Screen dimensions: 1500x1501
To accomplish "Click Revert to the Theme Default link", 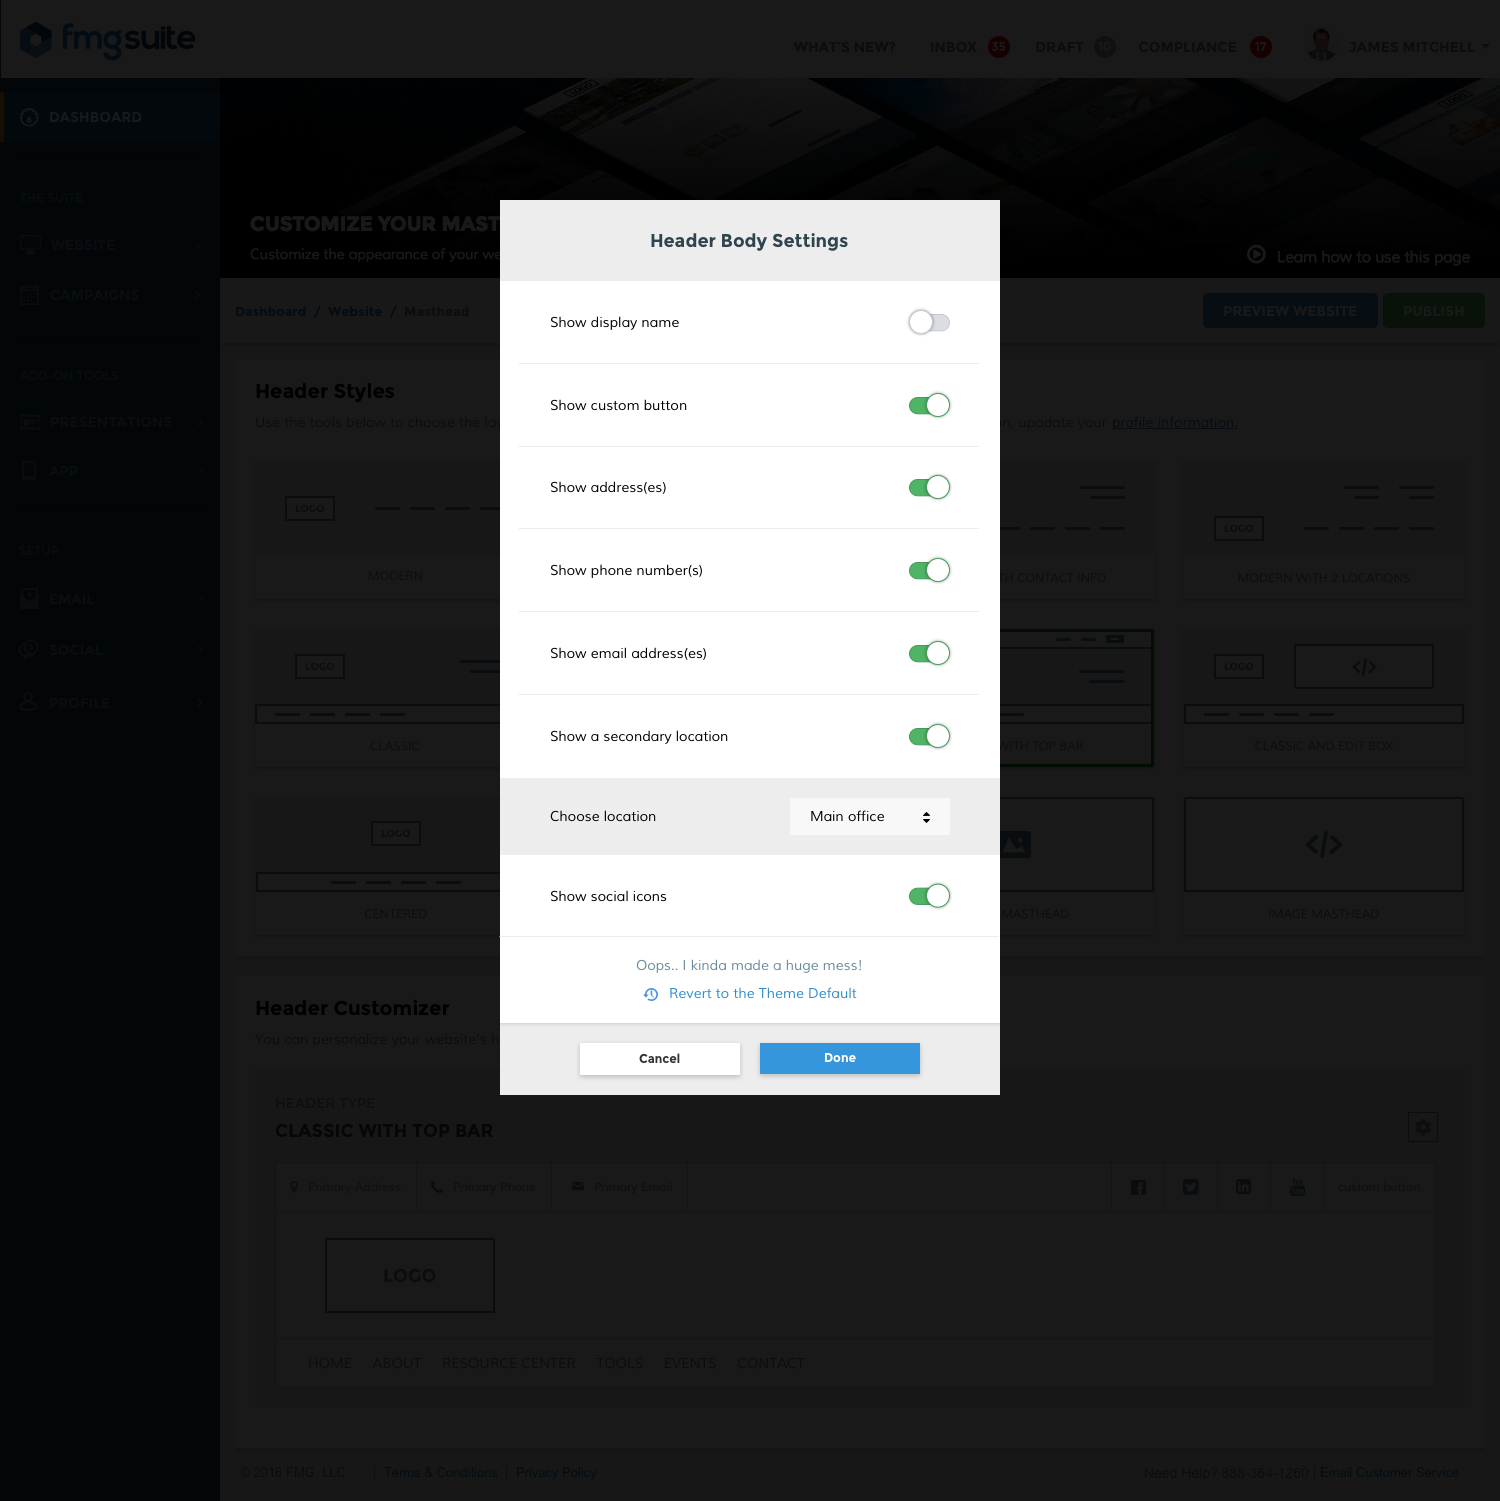I will (762, 993).
